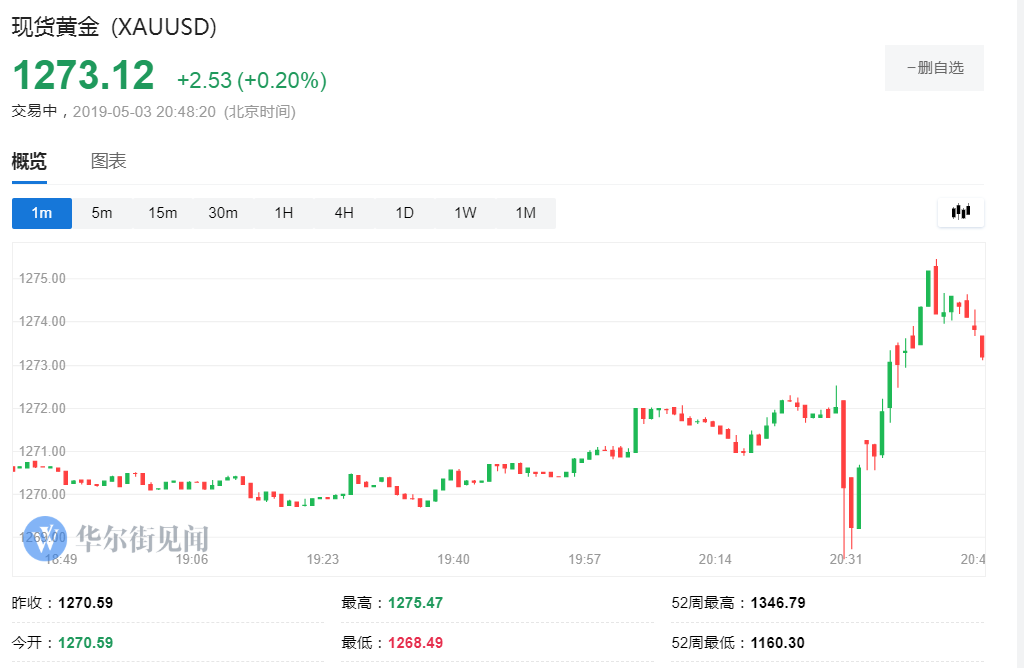Switch the chart to 4H interval
The image size is (1024, 668).
[x=344, y=213]
